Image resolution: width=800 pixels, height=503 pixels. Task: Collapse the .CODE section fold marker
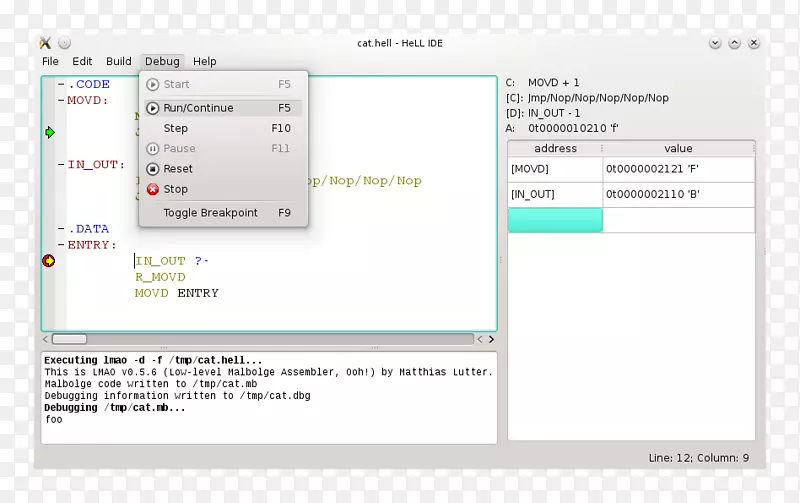[61, 85]
